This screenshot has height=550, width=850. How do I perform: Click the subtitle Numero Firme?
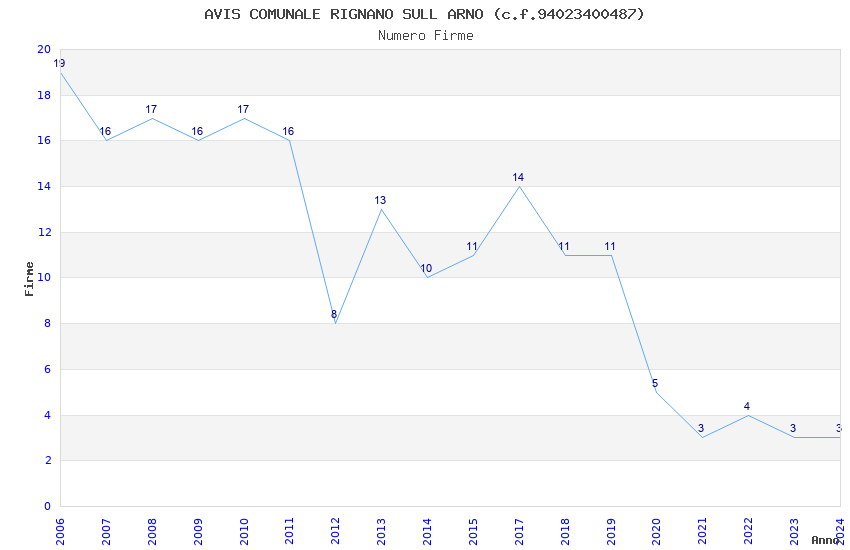click(x=426, y=36)
